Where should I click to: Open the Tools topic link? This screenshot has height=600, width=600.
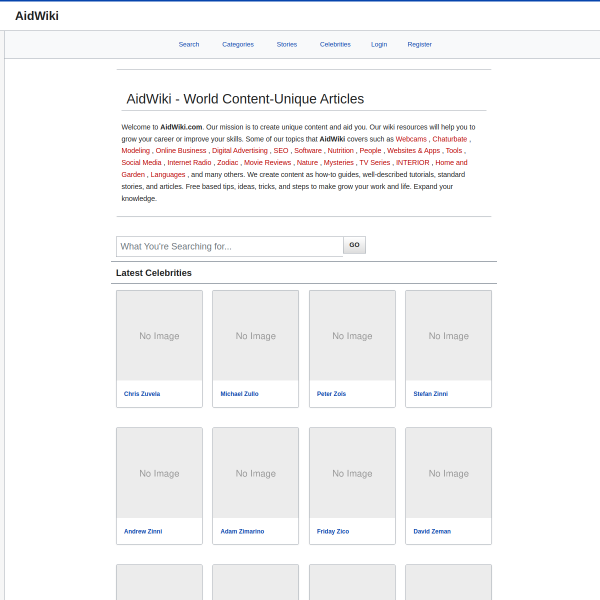pyautogui.click(x=454, y=150)
